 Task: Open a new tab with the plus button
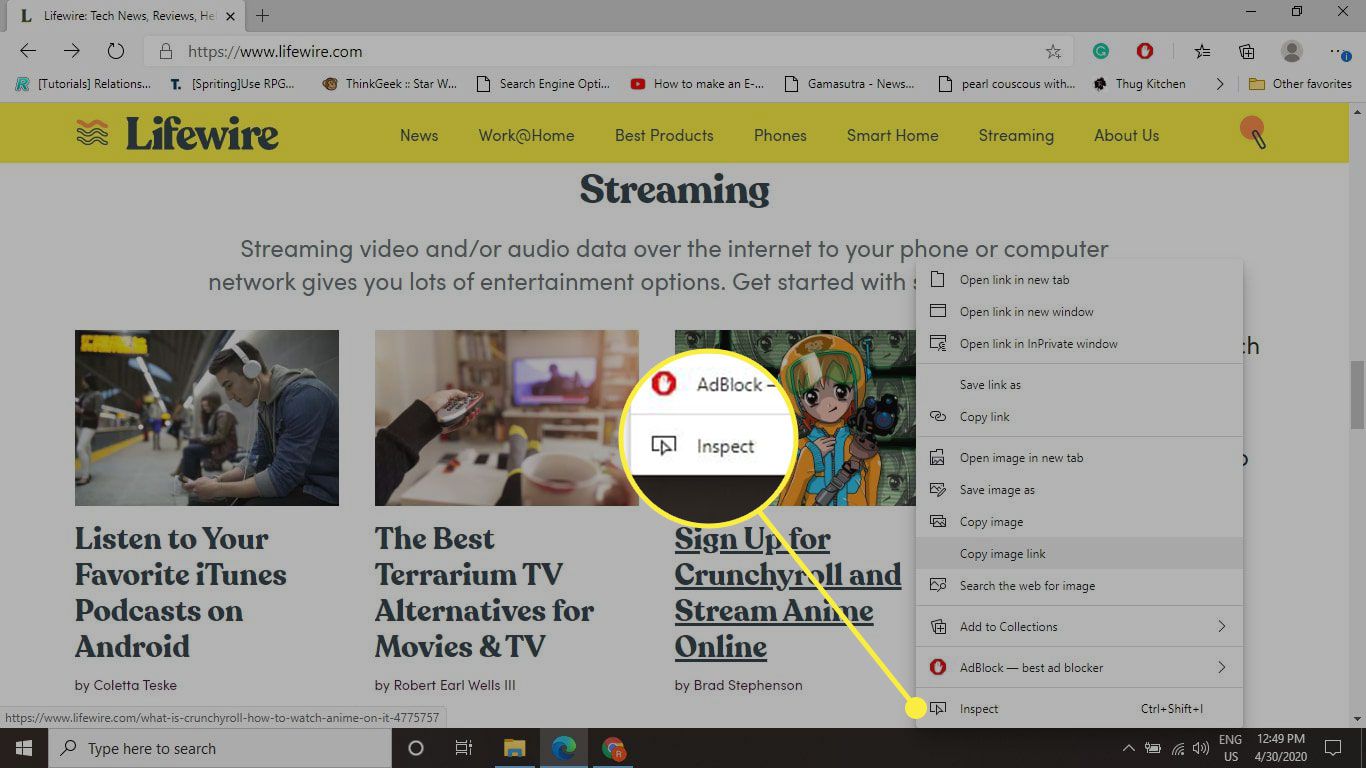click(263, 16)
